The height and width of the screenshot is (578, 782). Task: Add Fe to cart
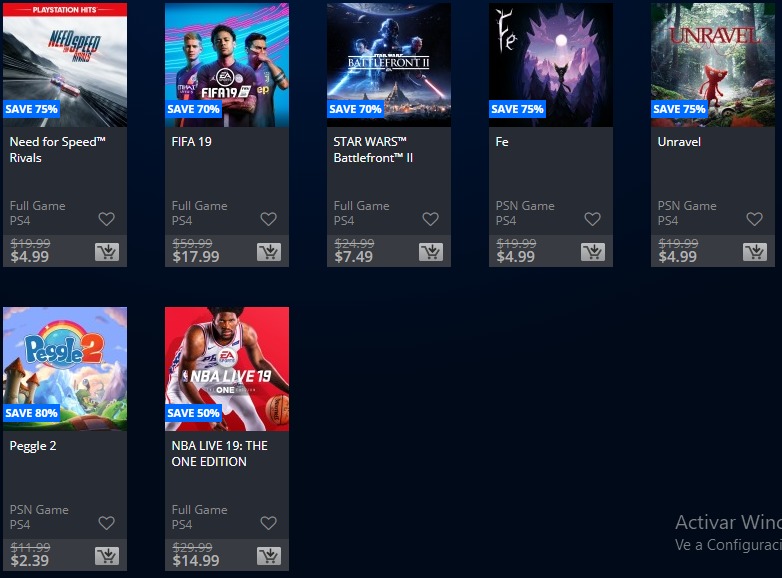(593, 252)
